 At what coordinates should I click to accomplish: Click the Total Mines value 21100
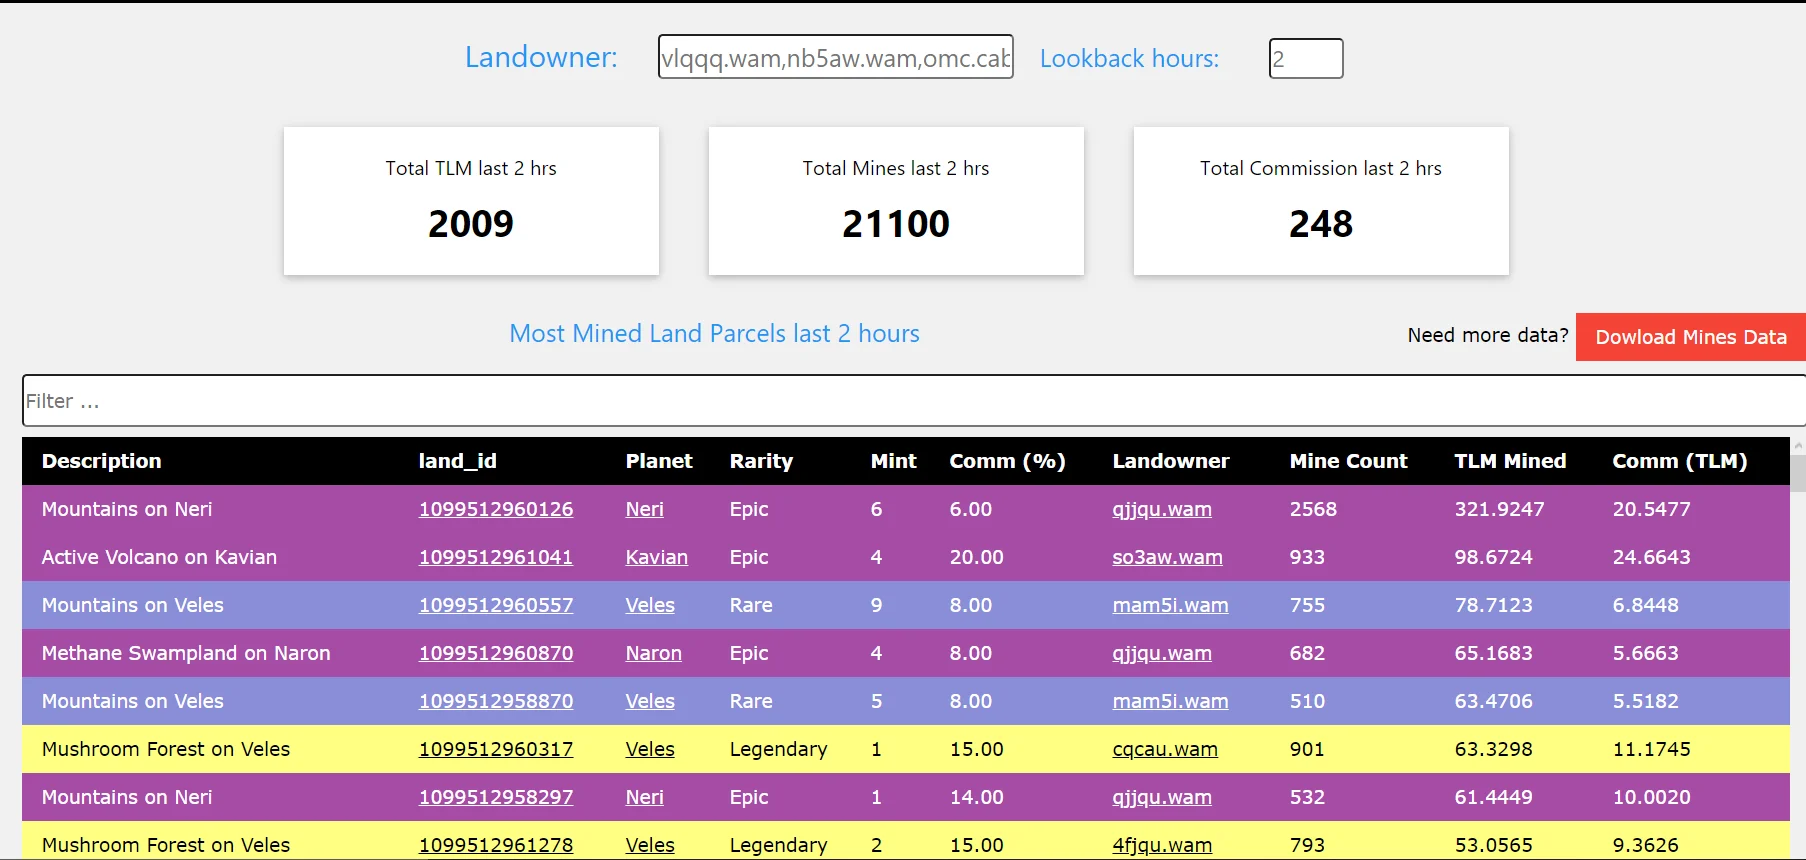pos(896,223)
